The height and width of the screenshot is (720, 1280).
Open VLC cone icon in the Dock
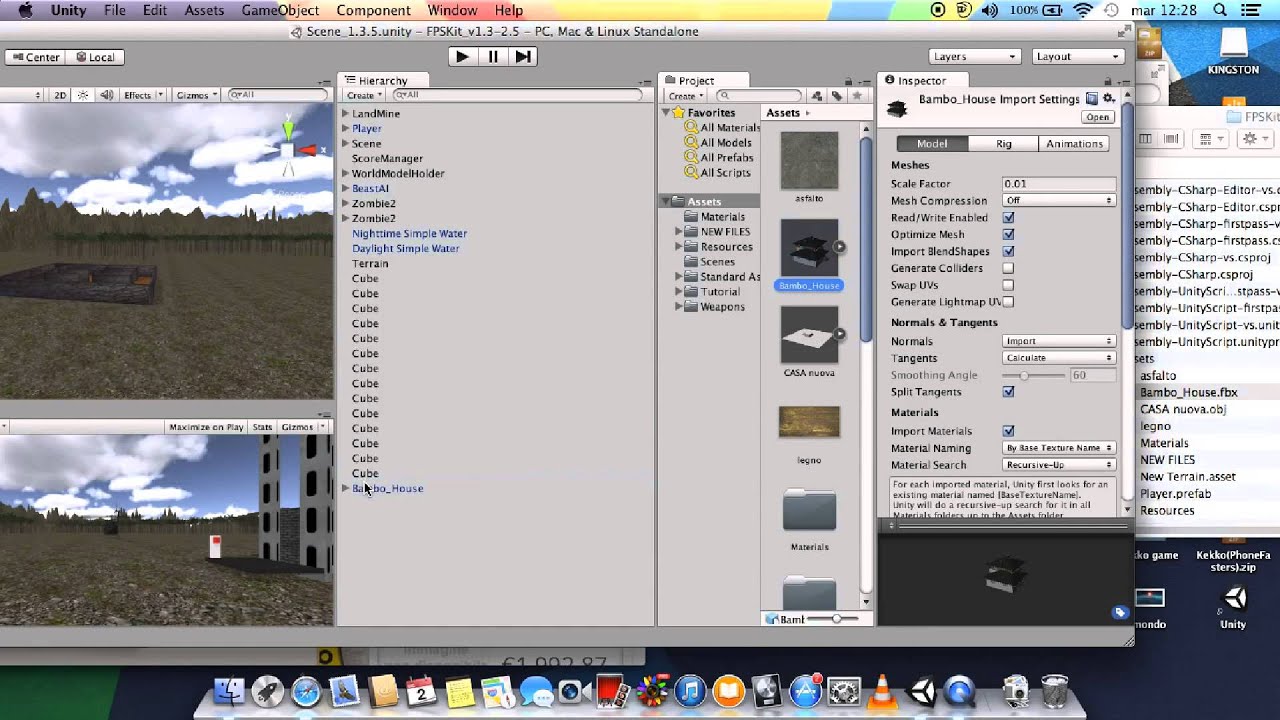tap(882, 691)
